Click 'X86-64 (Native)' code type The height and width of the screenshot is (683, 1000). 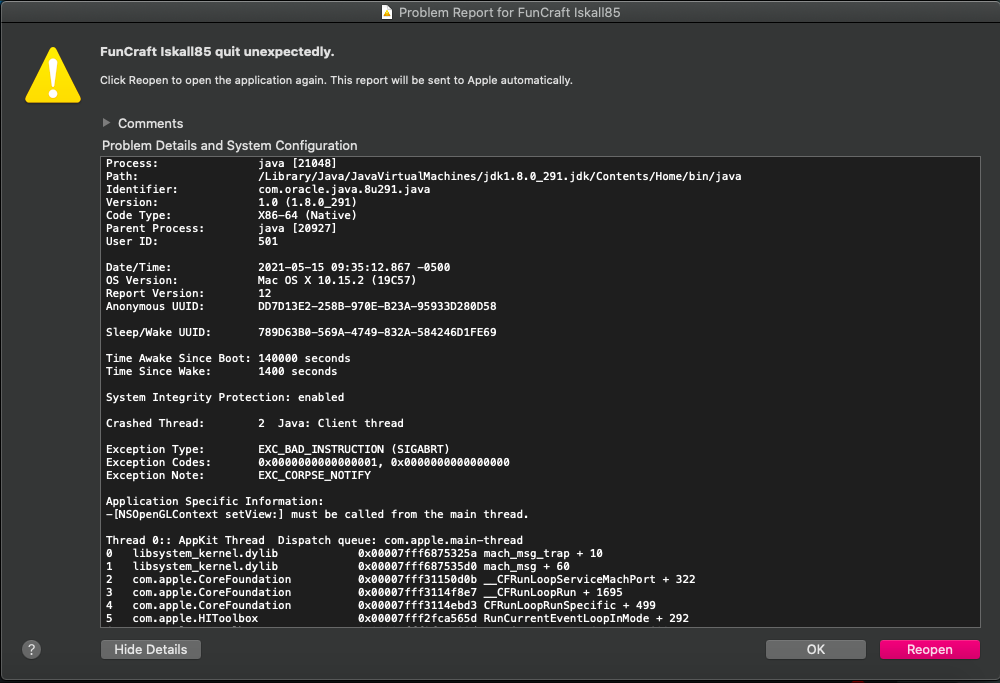point(307,216)
